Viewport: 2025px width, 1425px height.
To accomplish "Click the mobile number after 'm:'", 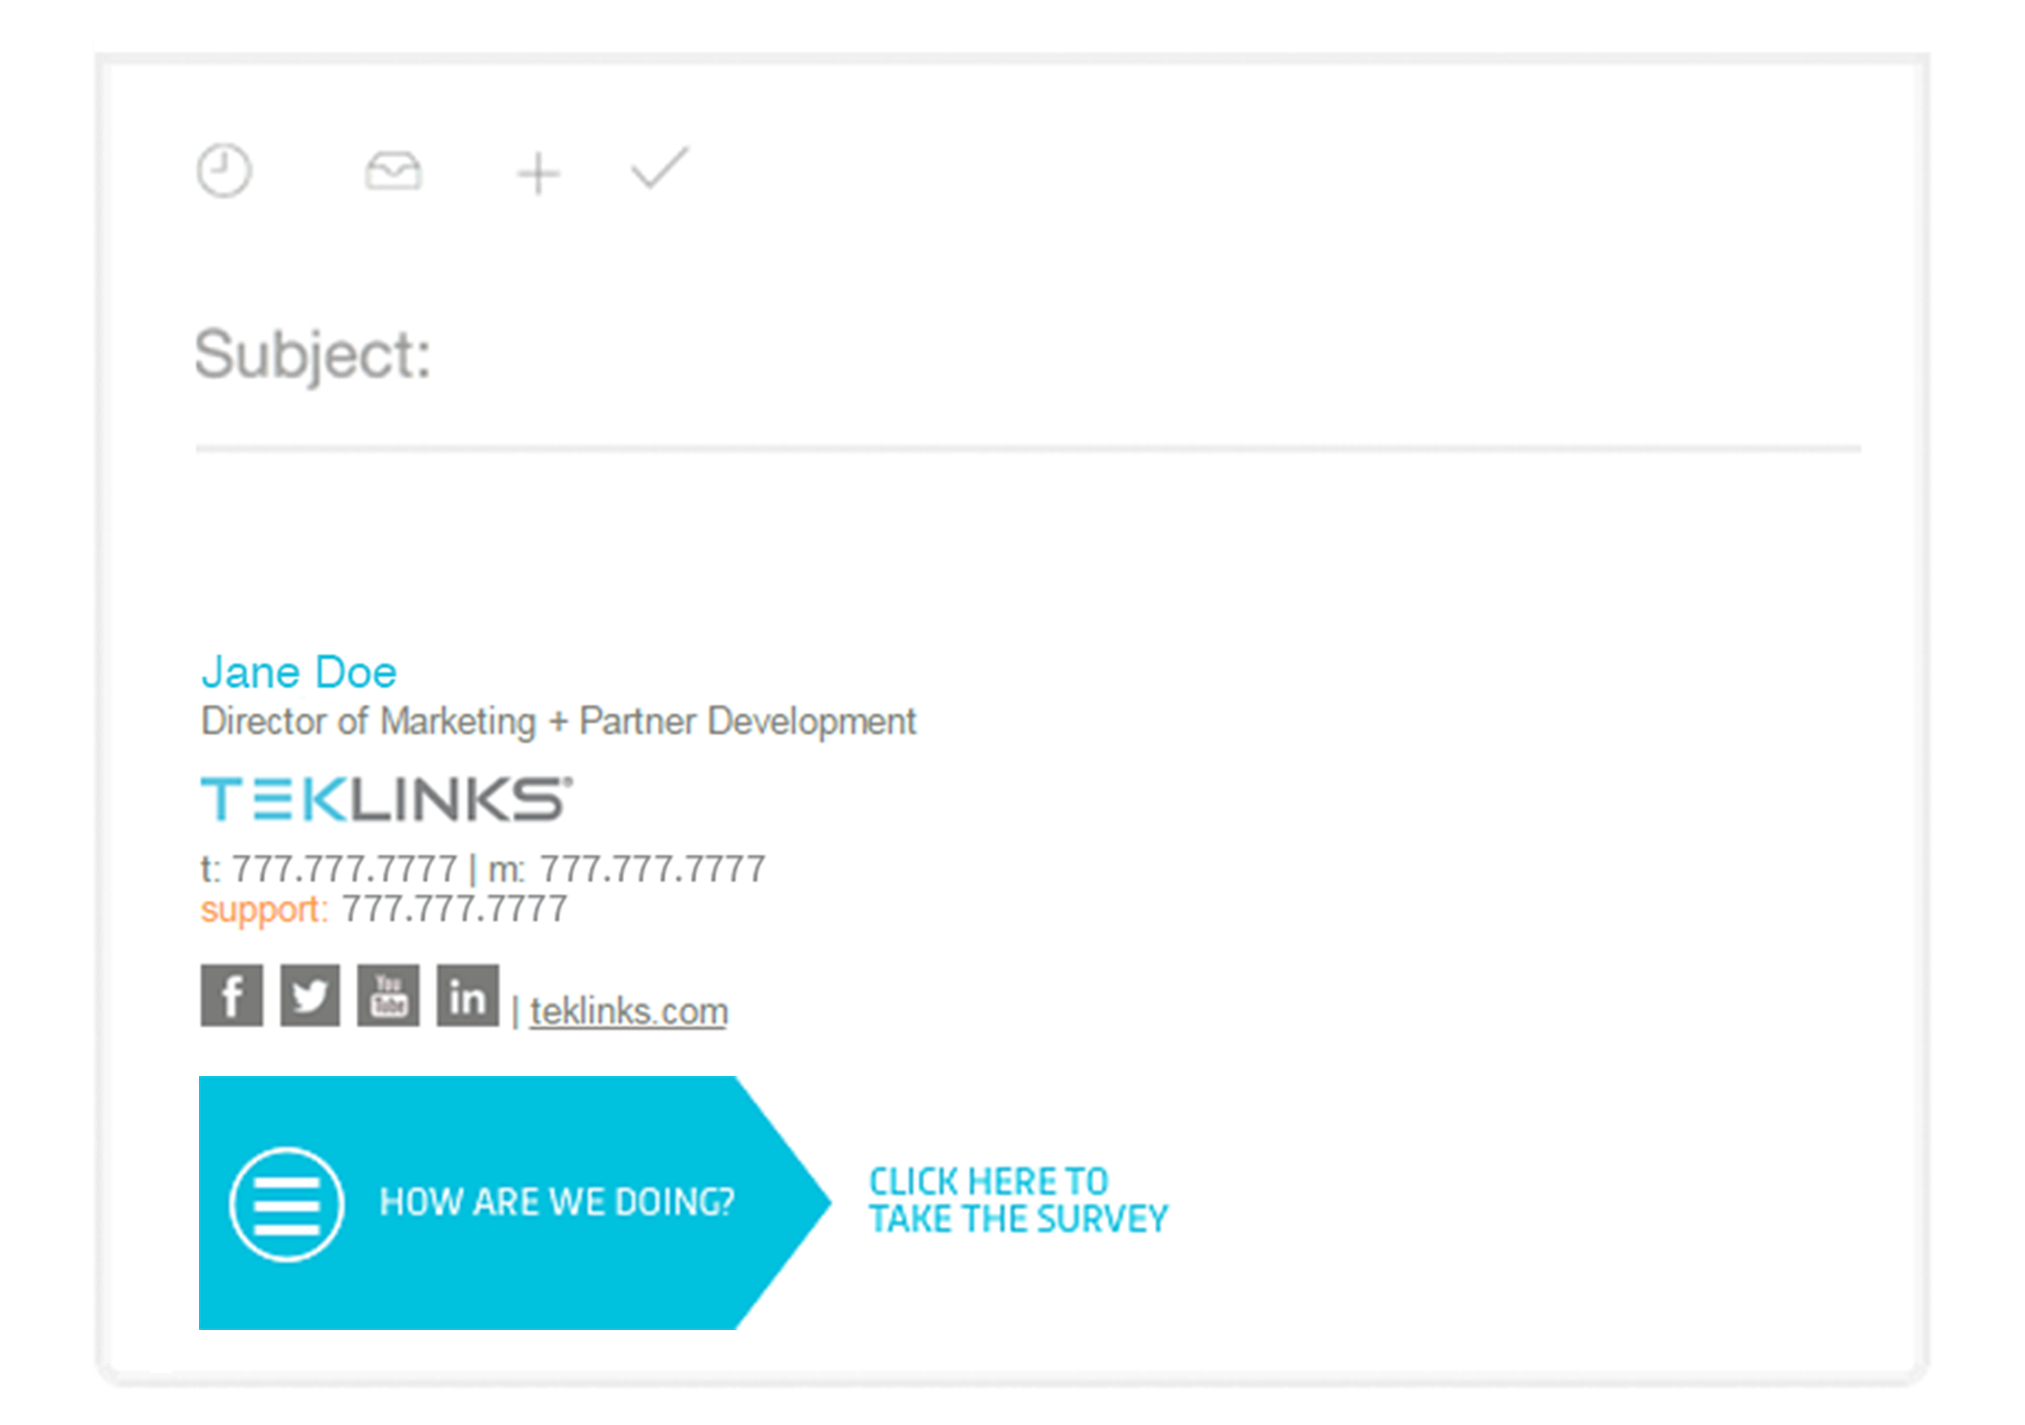I will [x=652, y=869].
